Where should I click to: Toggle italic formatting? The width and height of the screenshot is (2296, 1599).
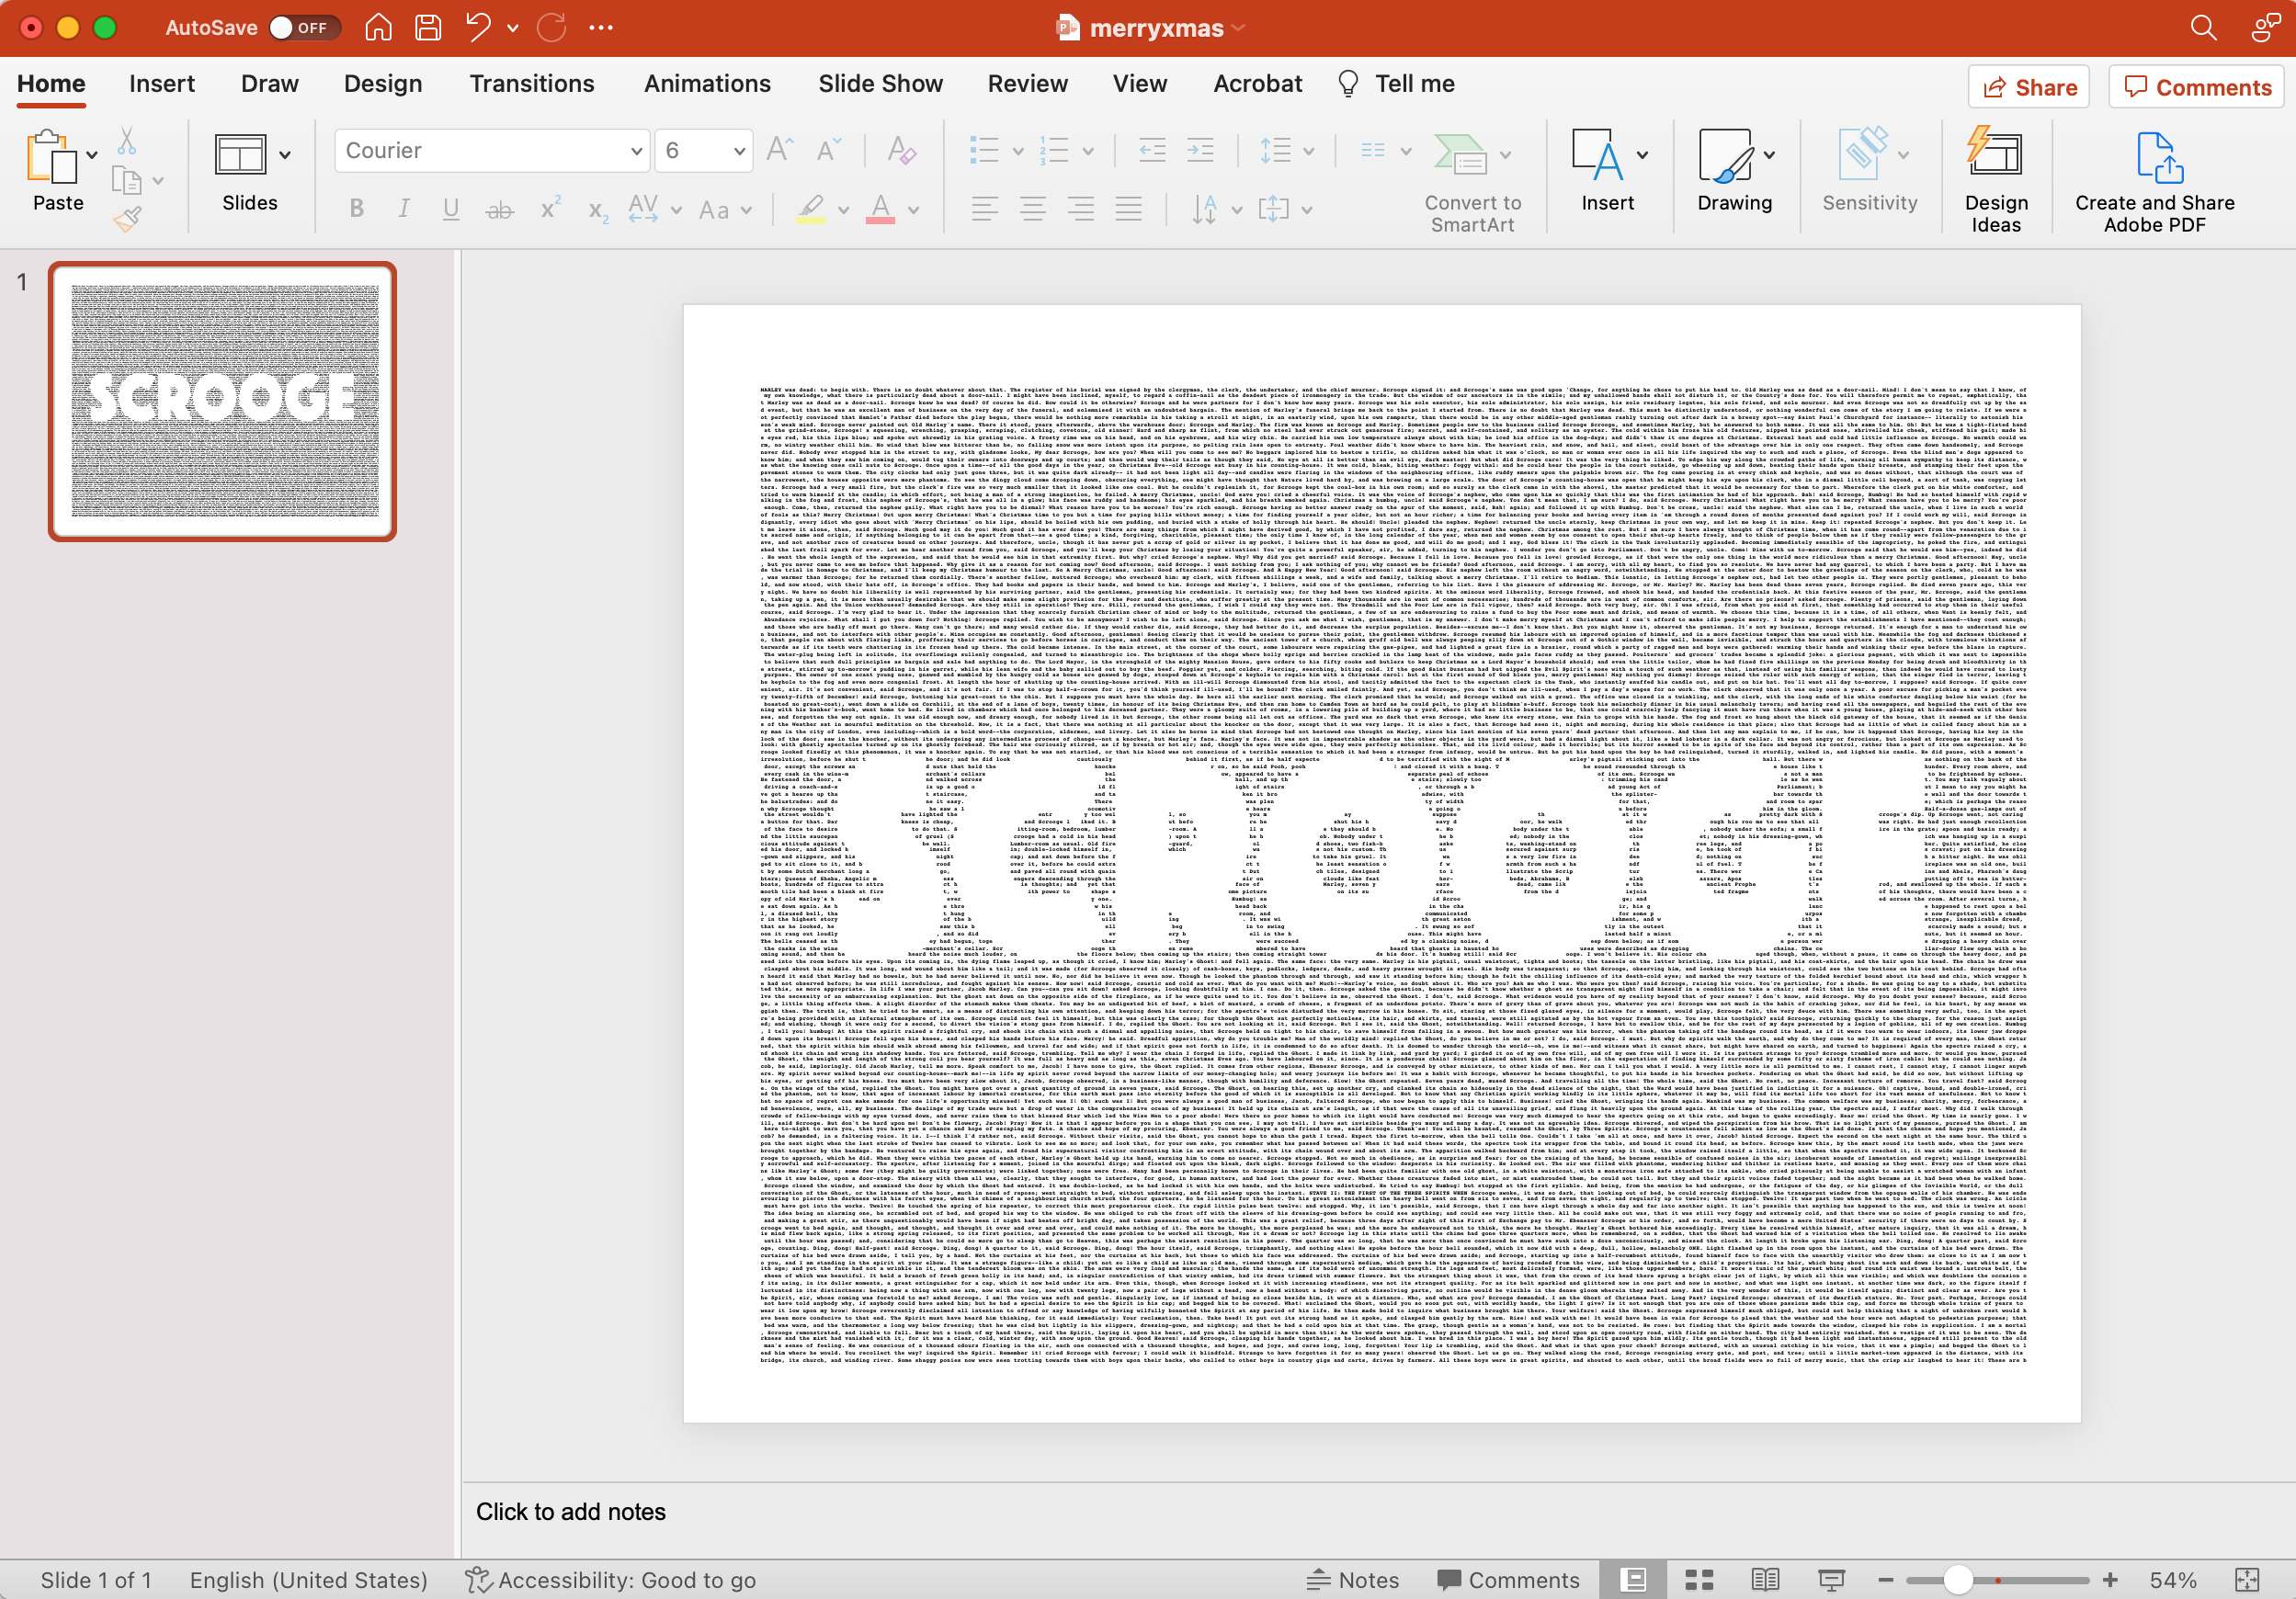tap(403, 208)
